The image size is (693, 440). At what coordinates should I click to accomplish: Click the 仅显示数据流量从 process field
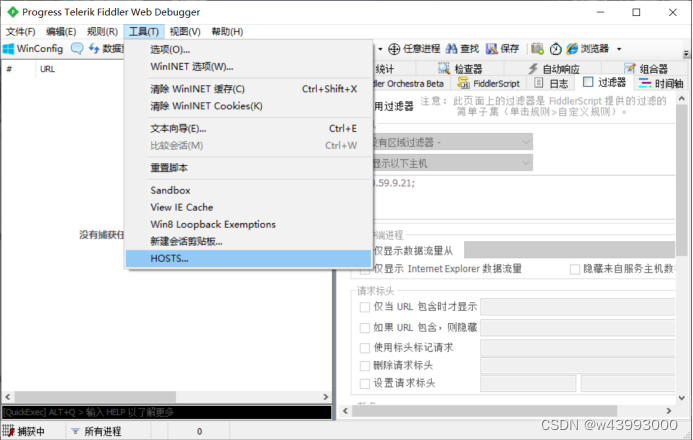point(569,250)
